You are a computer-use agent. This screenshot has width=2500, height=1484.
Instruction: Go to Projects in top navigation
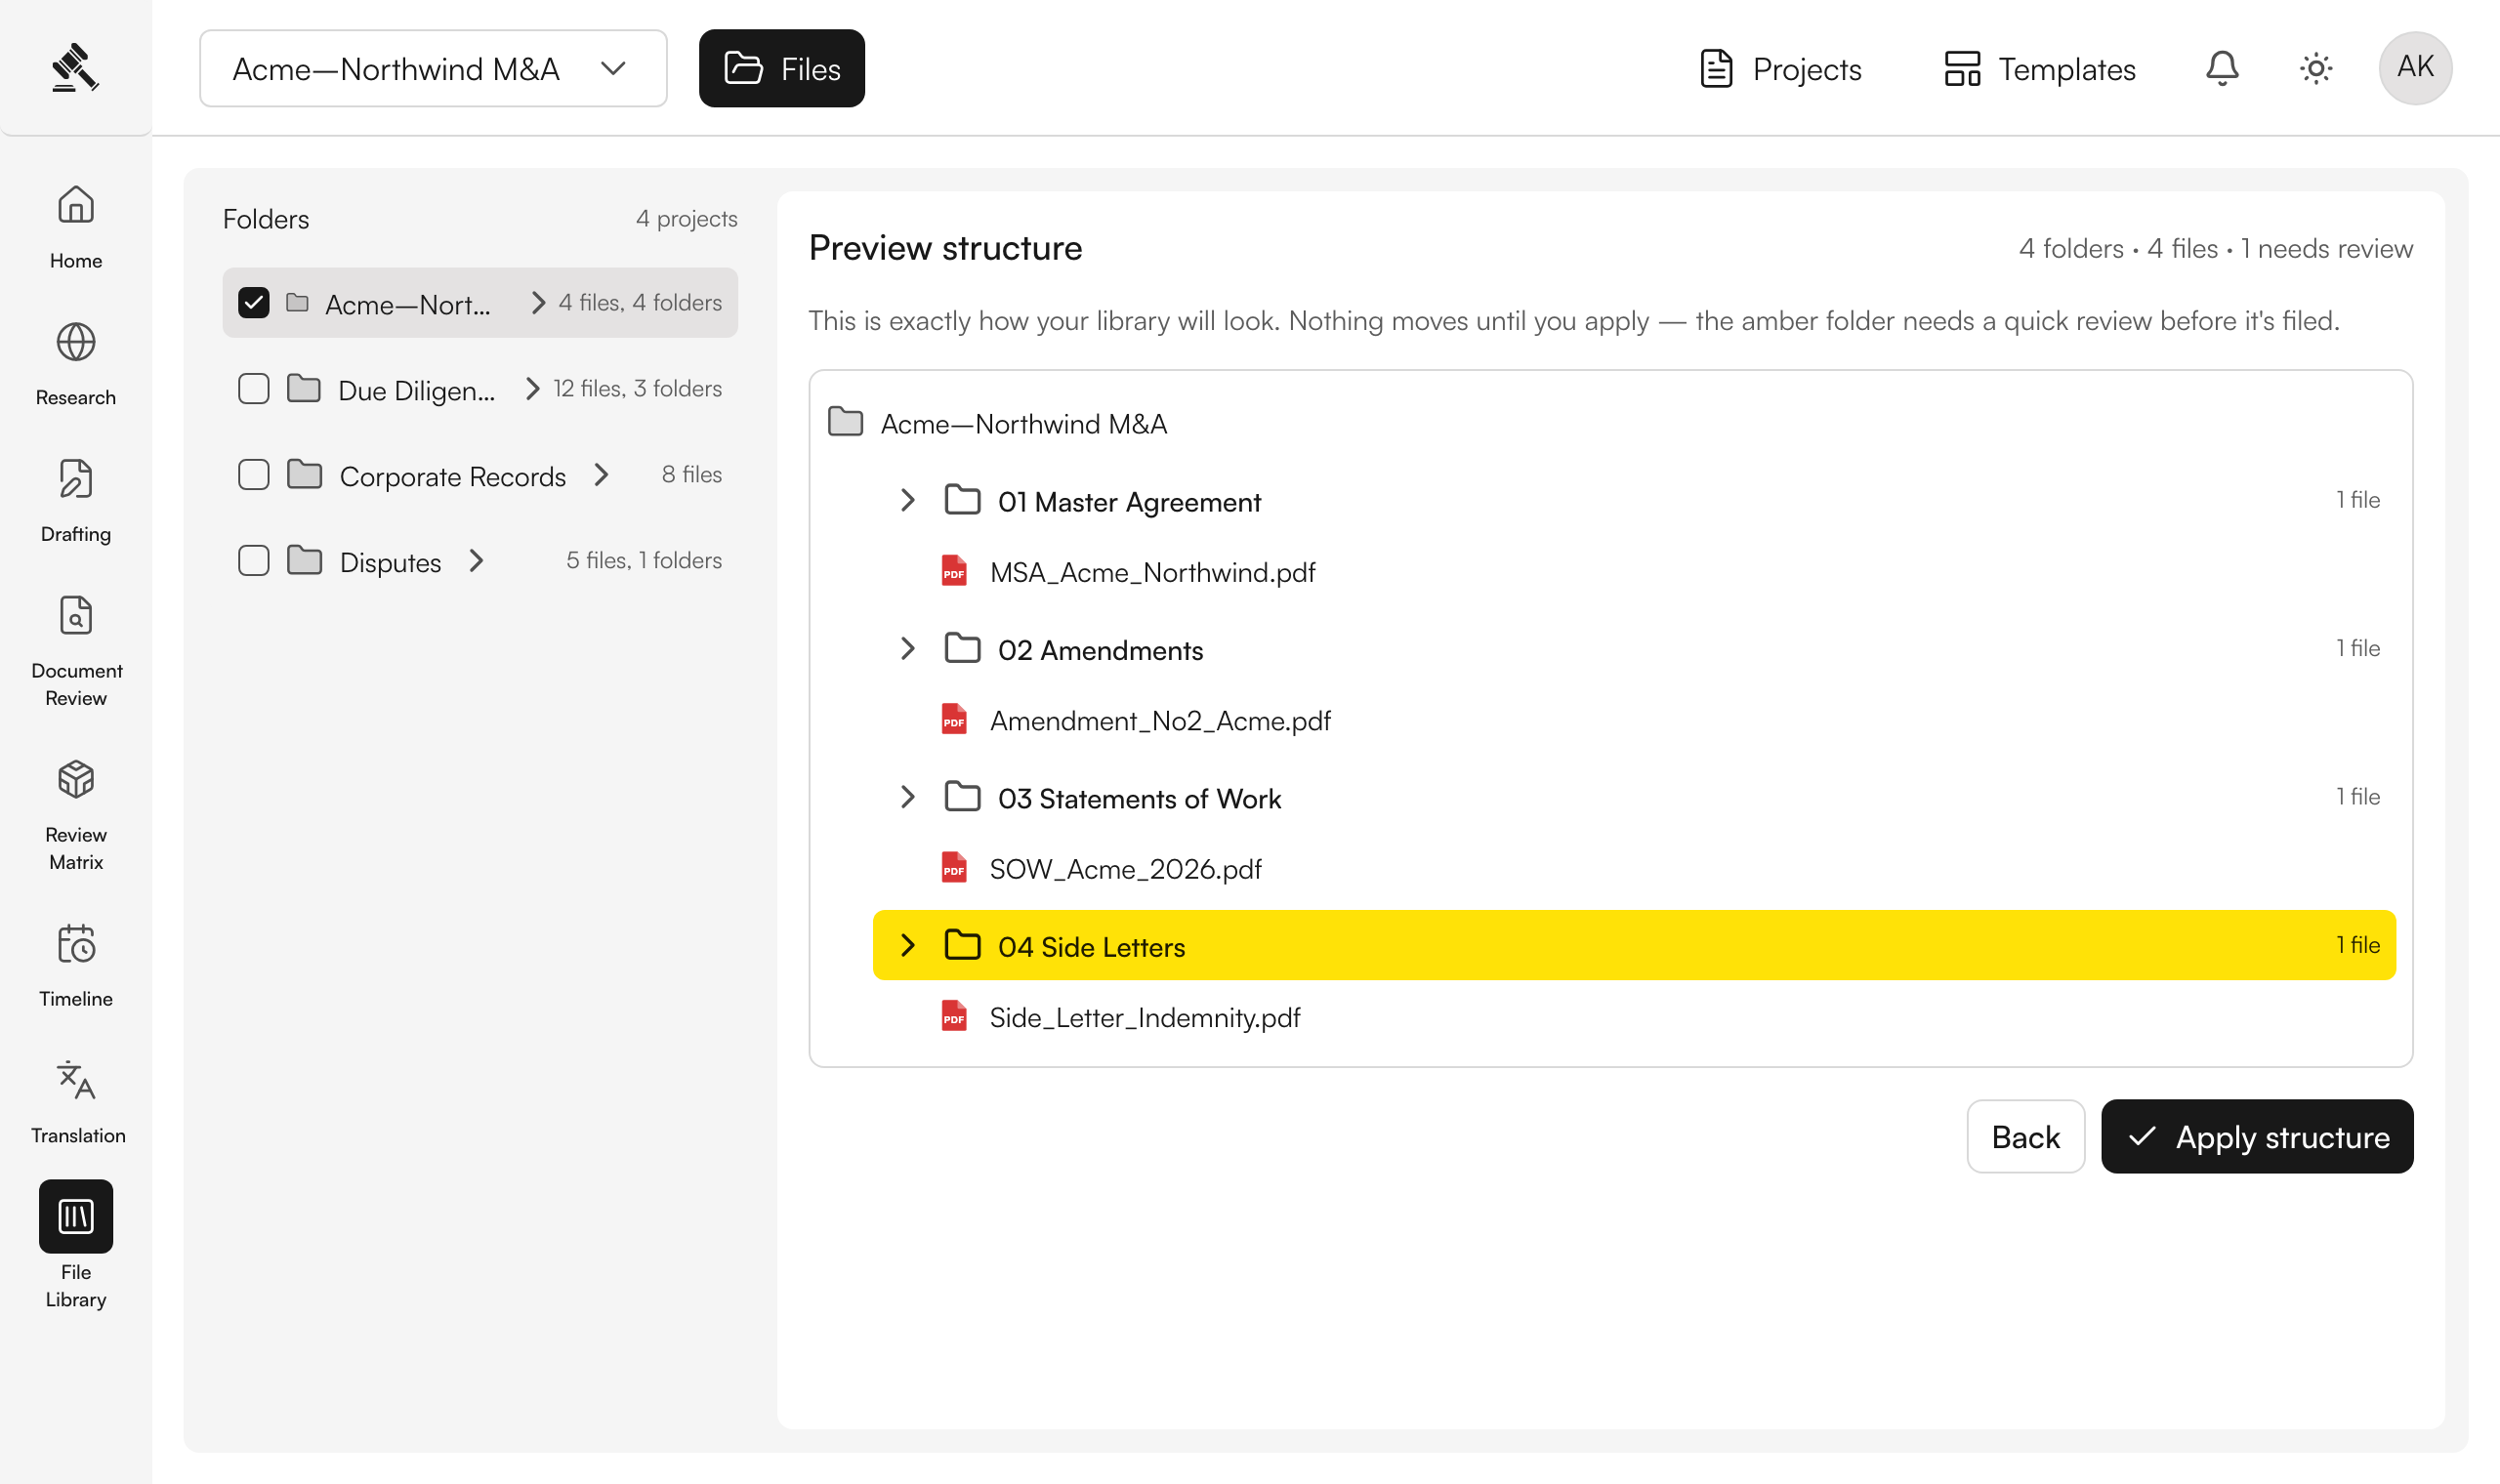(x=1780, y=68)
